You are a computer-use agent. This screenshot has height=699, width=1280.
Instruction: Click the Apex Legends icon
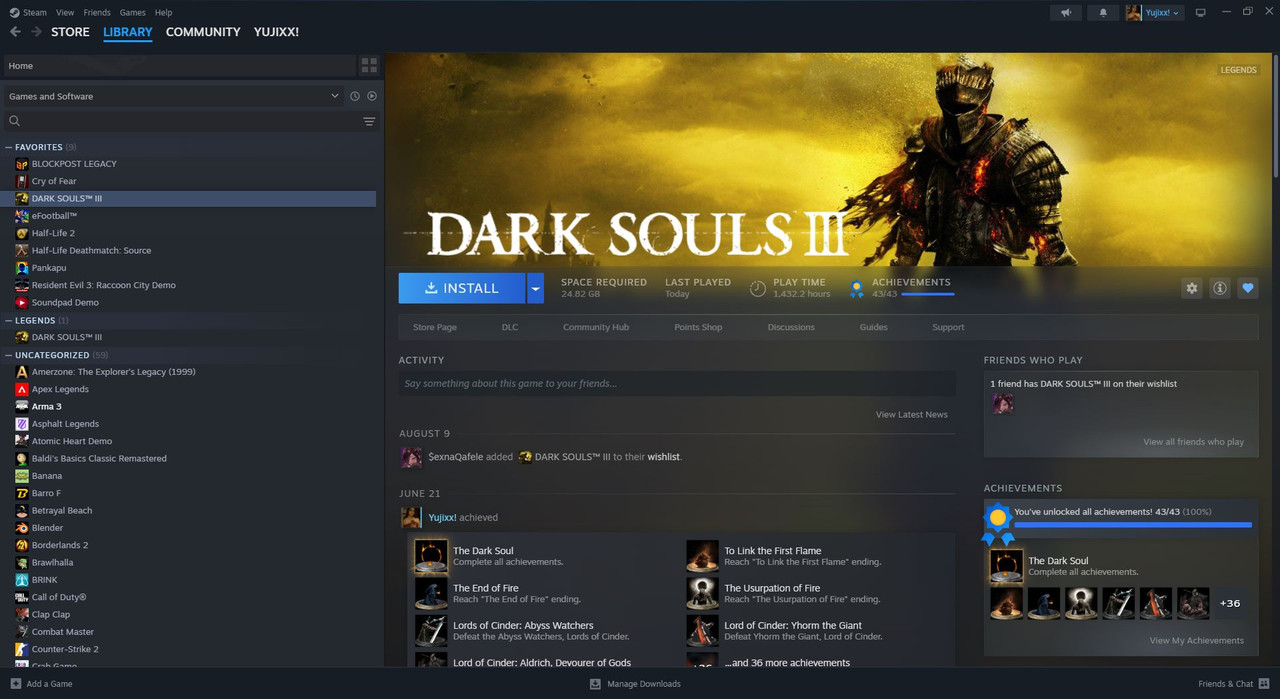pos(22,389)
